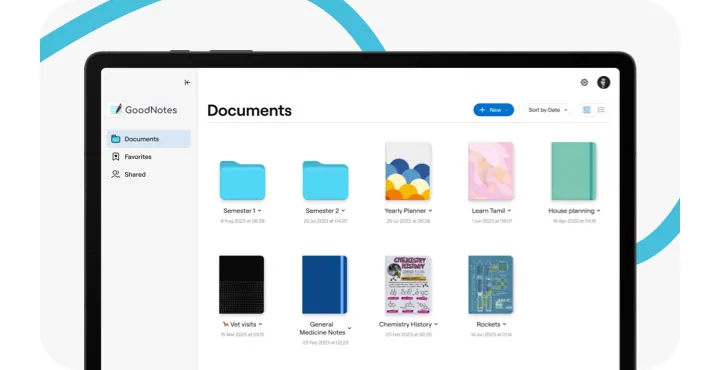Click the Documents folder icon in sidebar
Viewport: 720px width, 370px height.
pos(116,139)
